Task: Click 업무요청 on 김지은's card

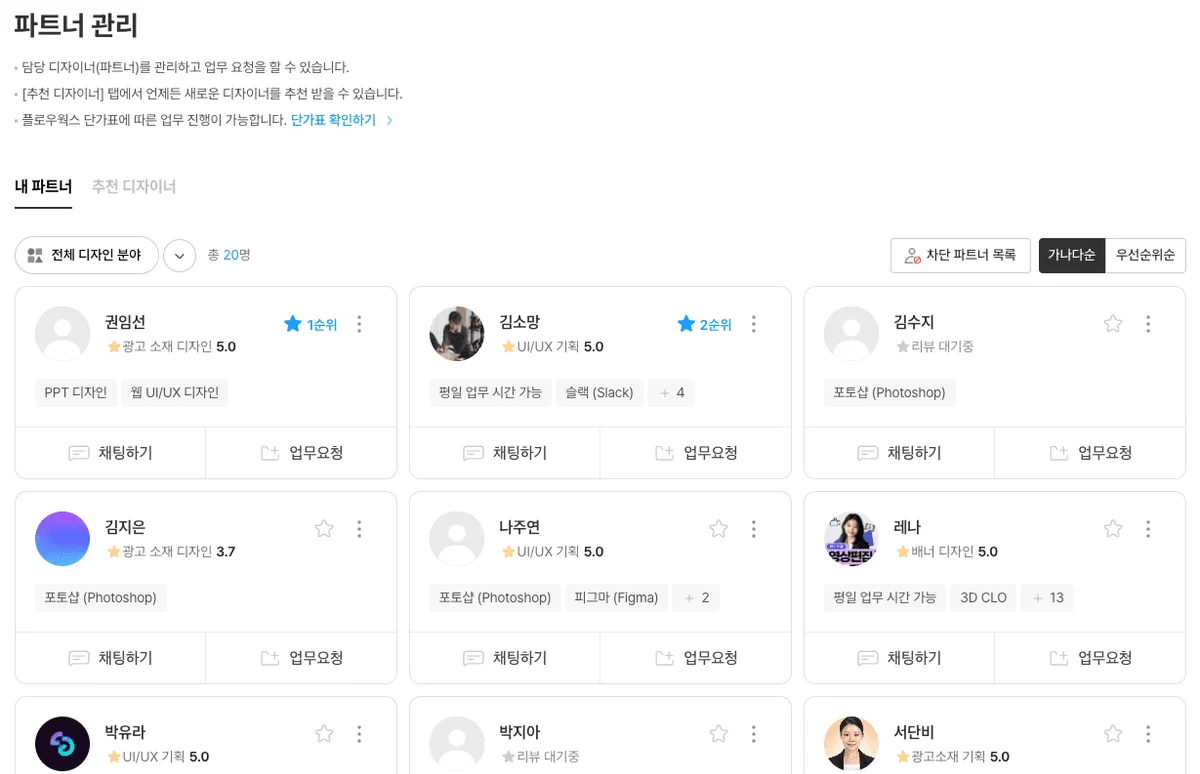Action: (x=301, y=658)
